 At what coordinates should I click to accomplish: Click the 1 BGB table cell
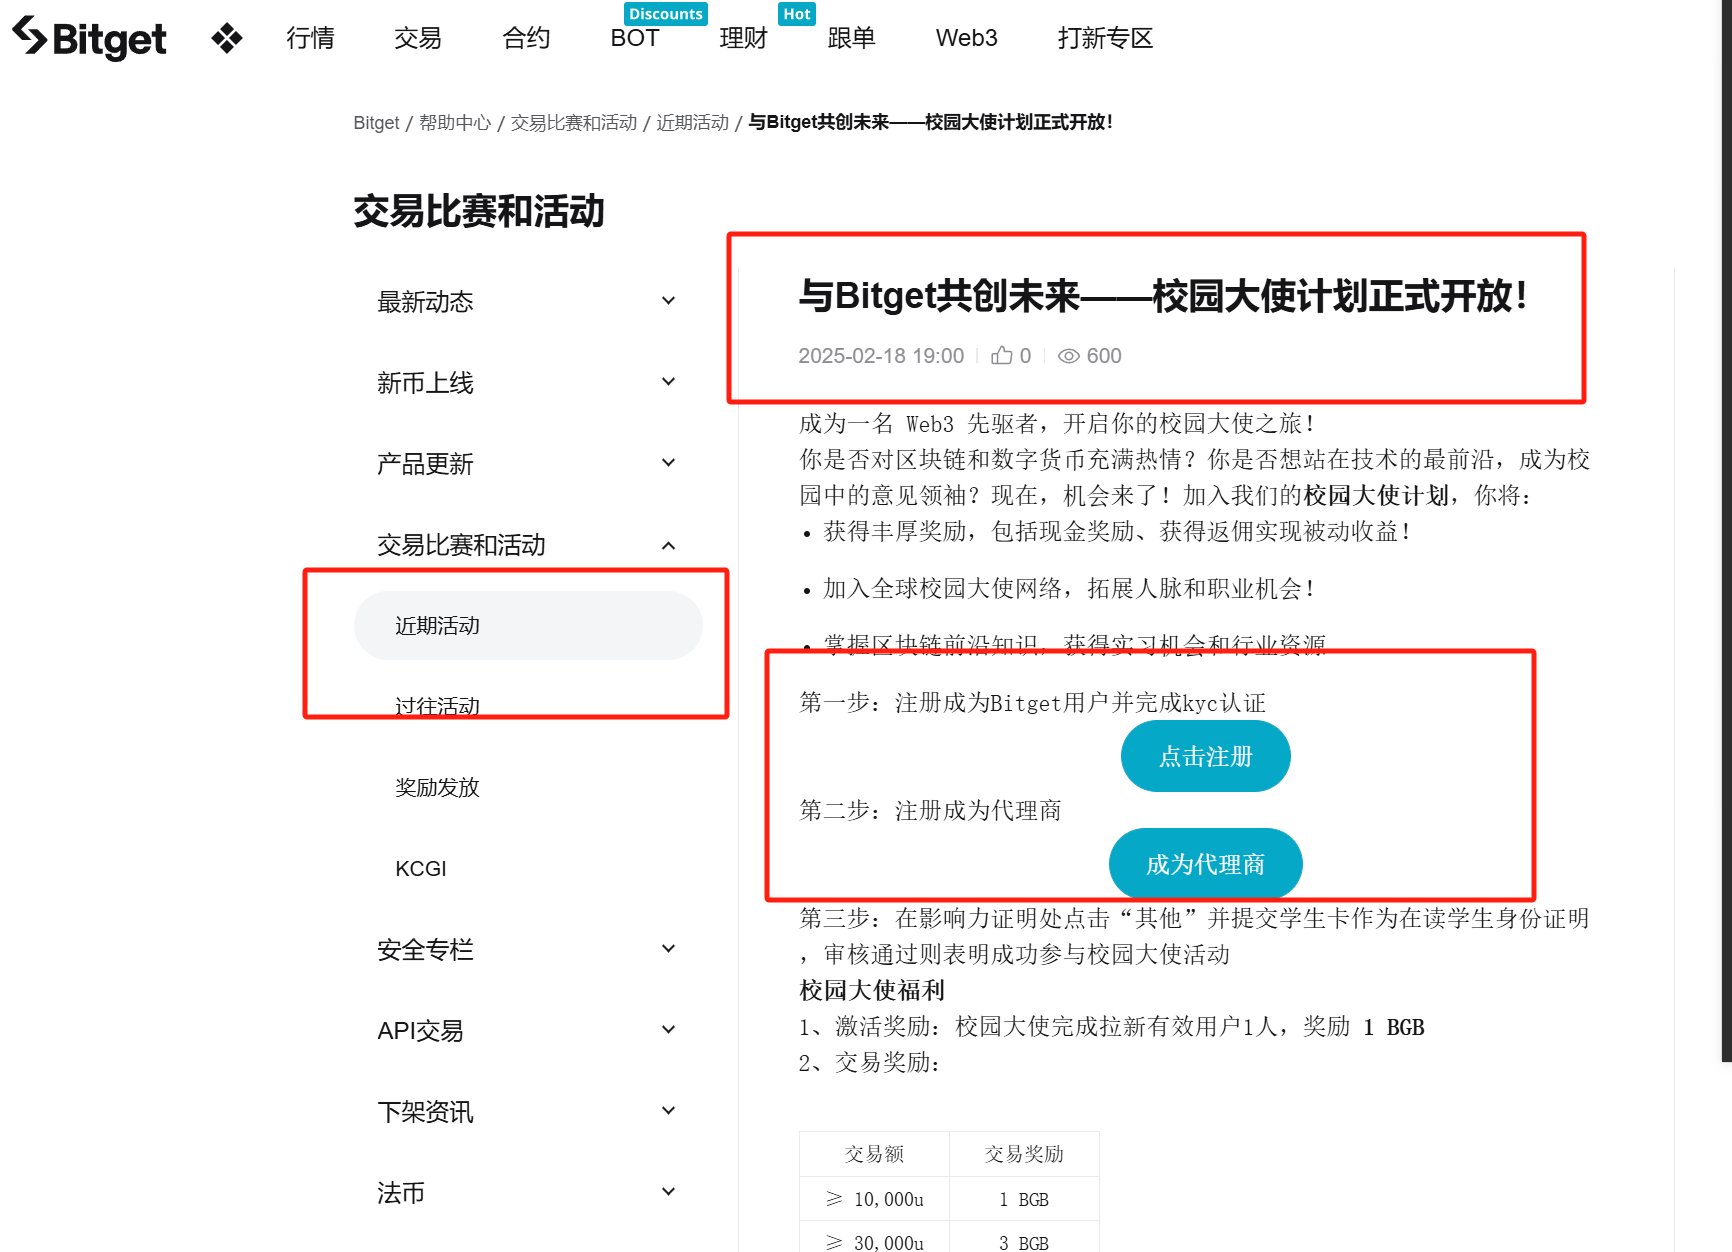[x=1024, y=1199]
